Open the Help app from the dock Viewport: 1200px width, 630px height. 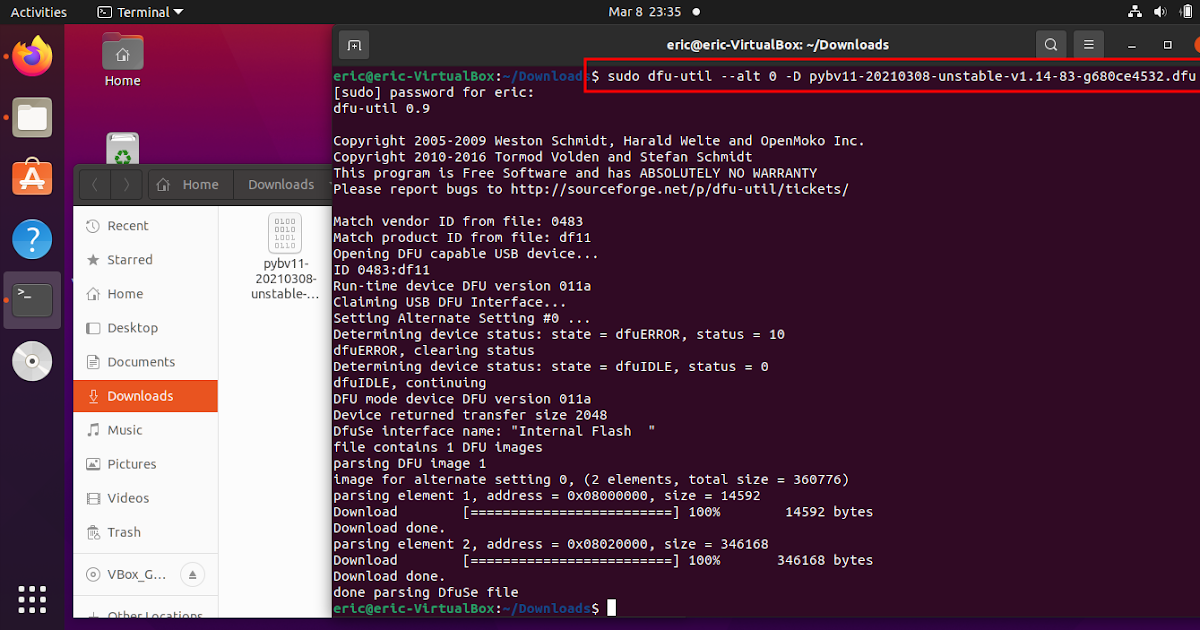[31, 238]
